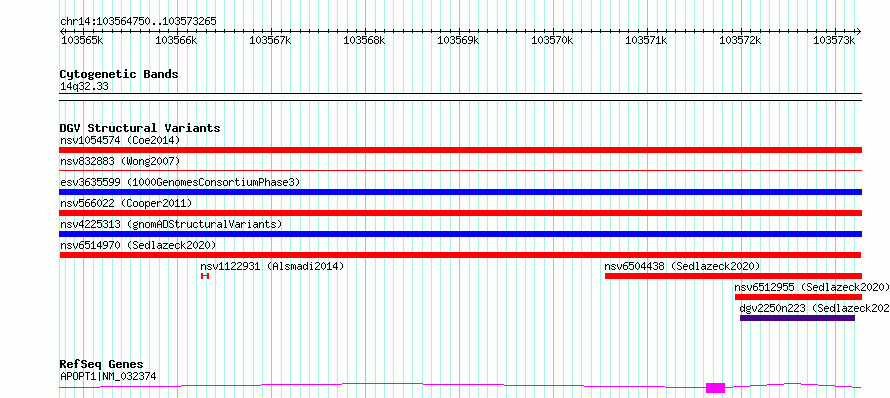Click the nsv6514970 (Sedlazeck2020) label

(138, 245)
